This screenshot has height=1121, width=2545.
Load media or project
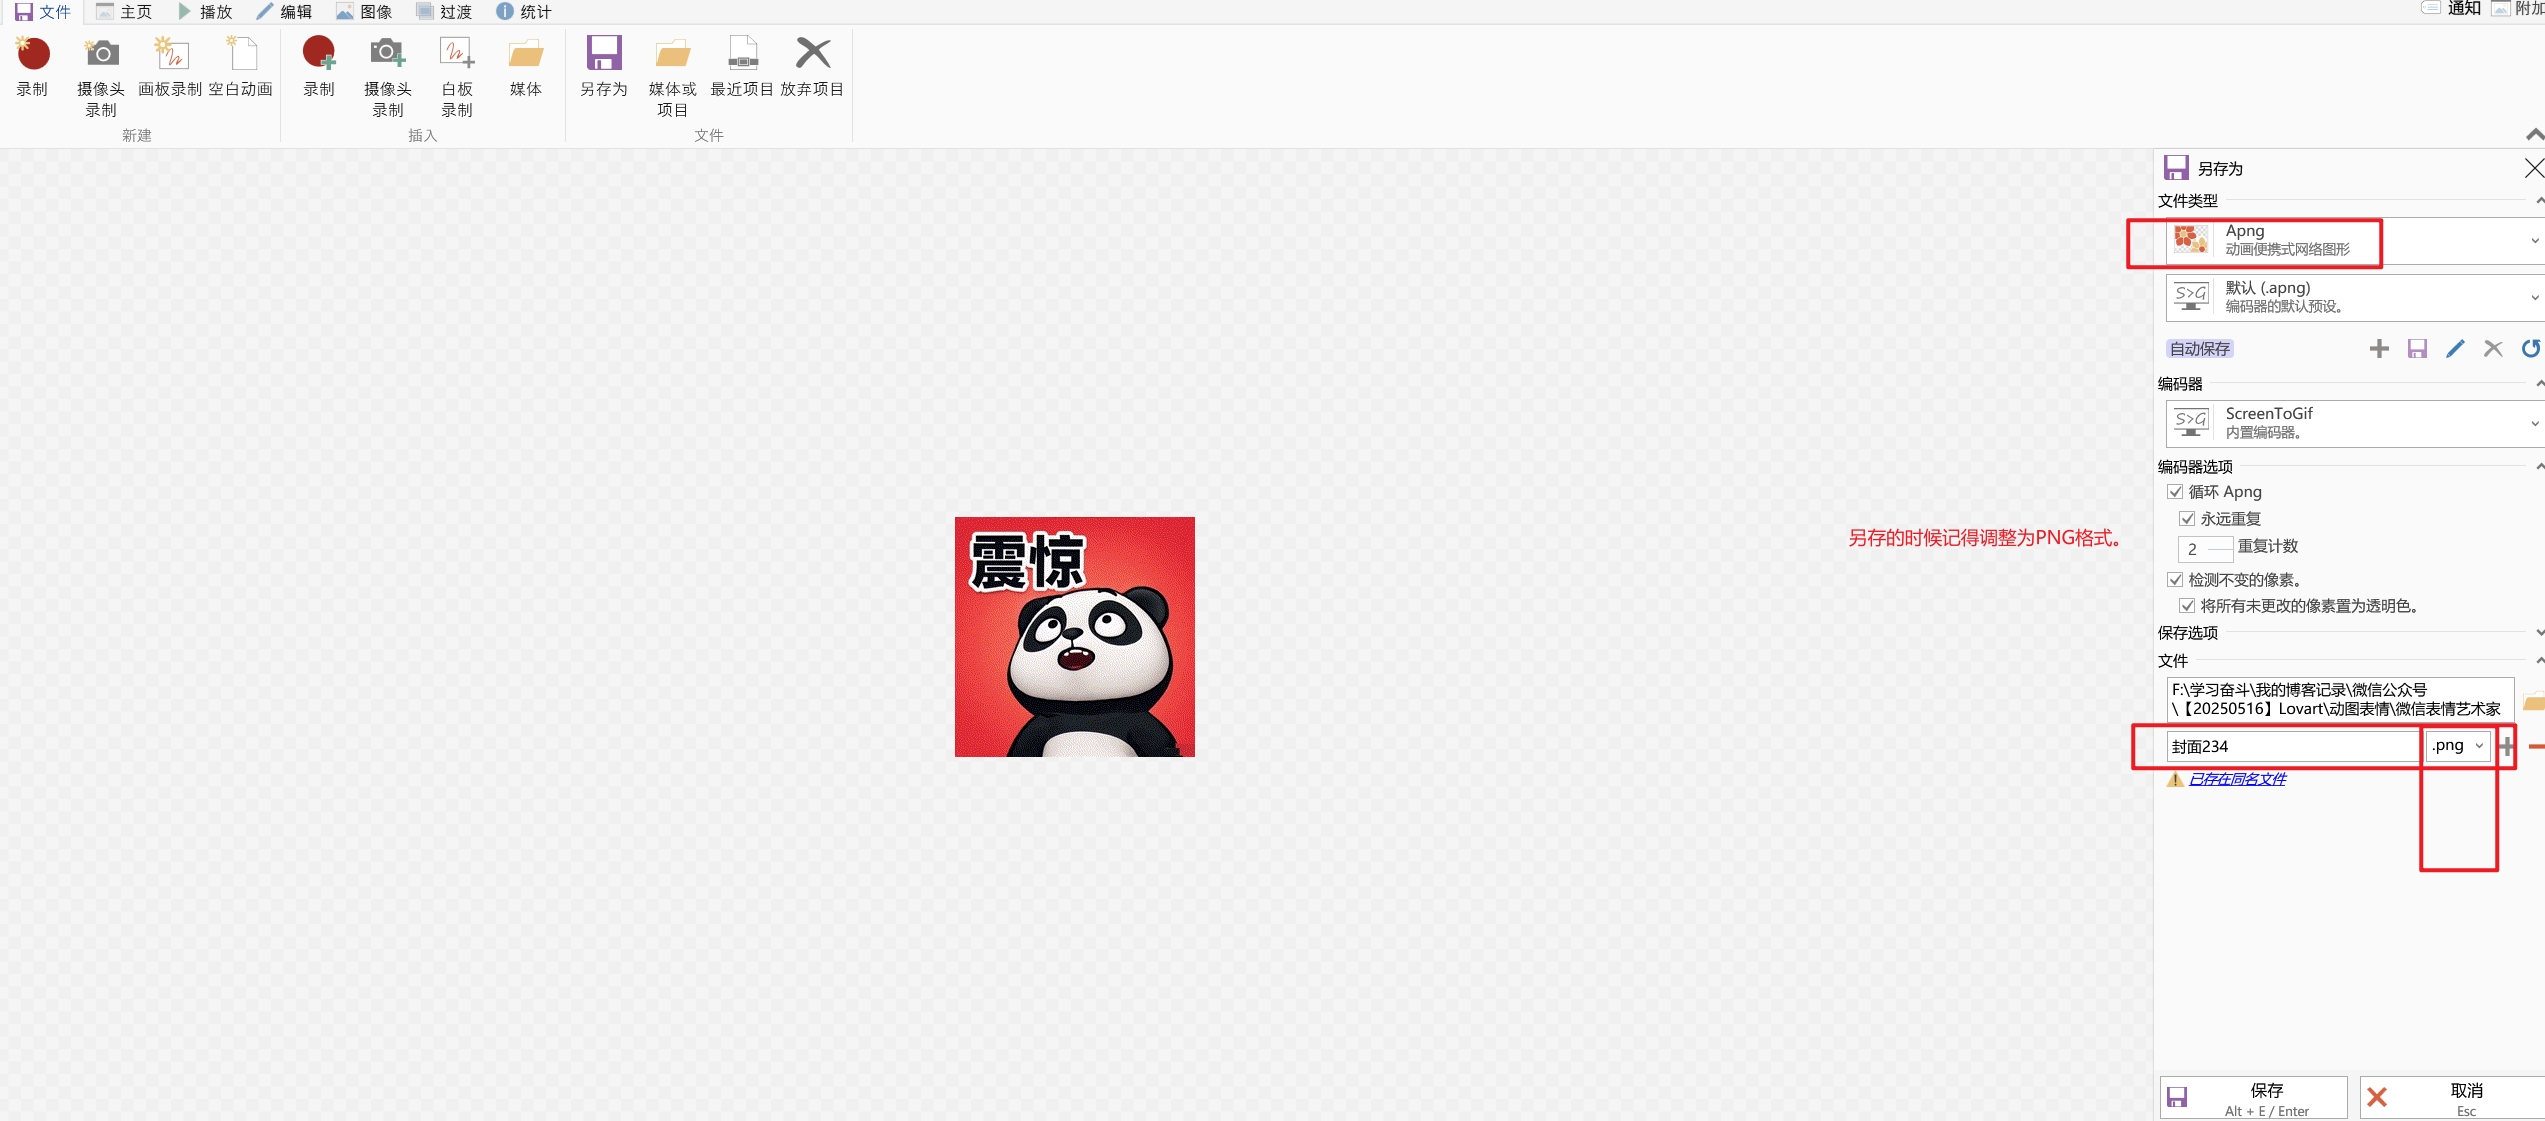click(673, 76)
